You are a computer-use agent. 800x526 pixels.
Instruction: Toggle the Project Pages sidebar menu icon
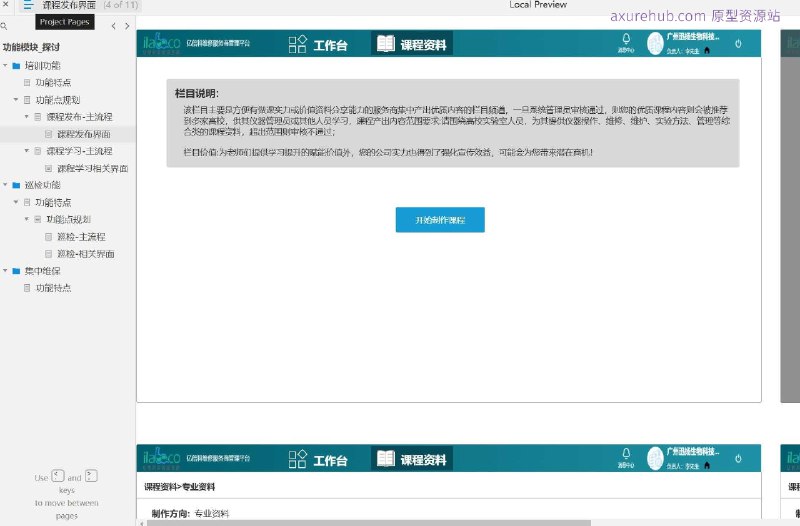[28, 5]
